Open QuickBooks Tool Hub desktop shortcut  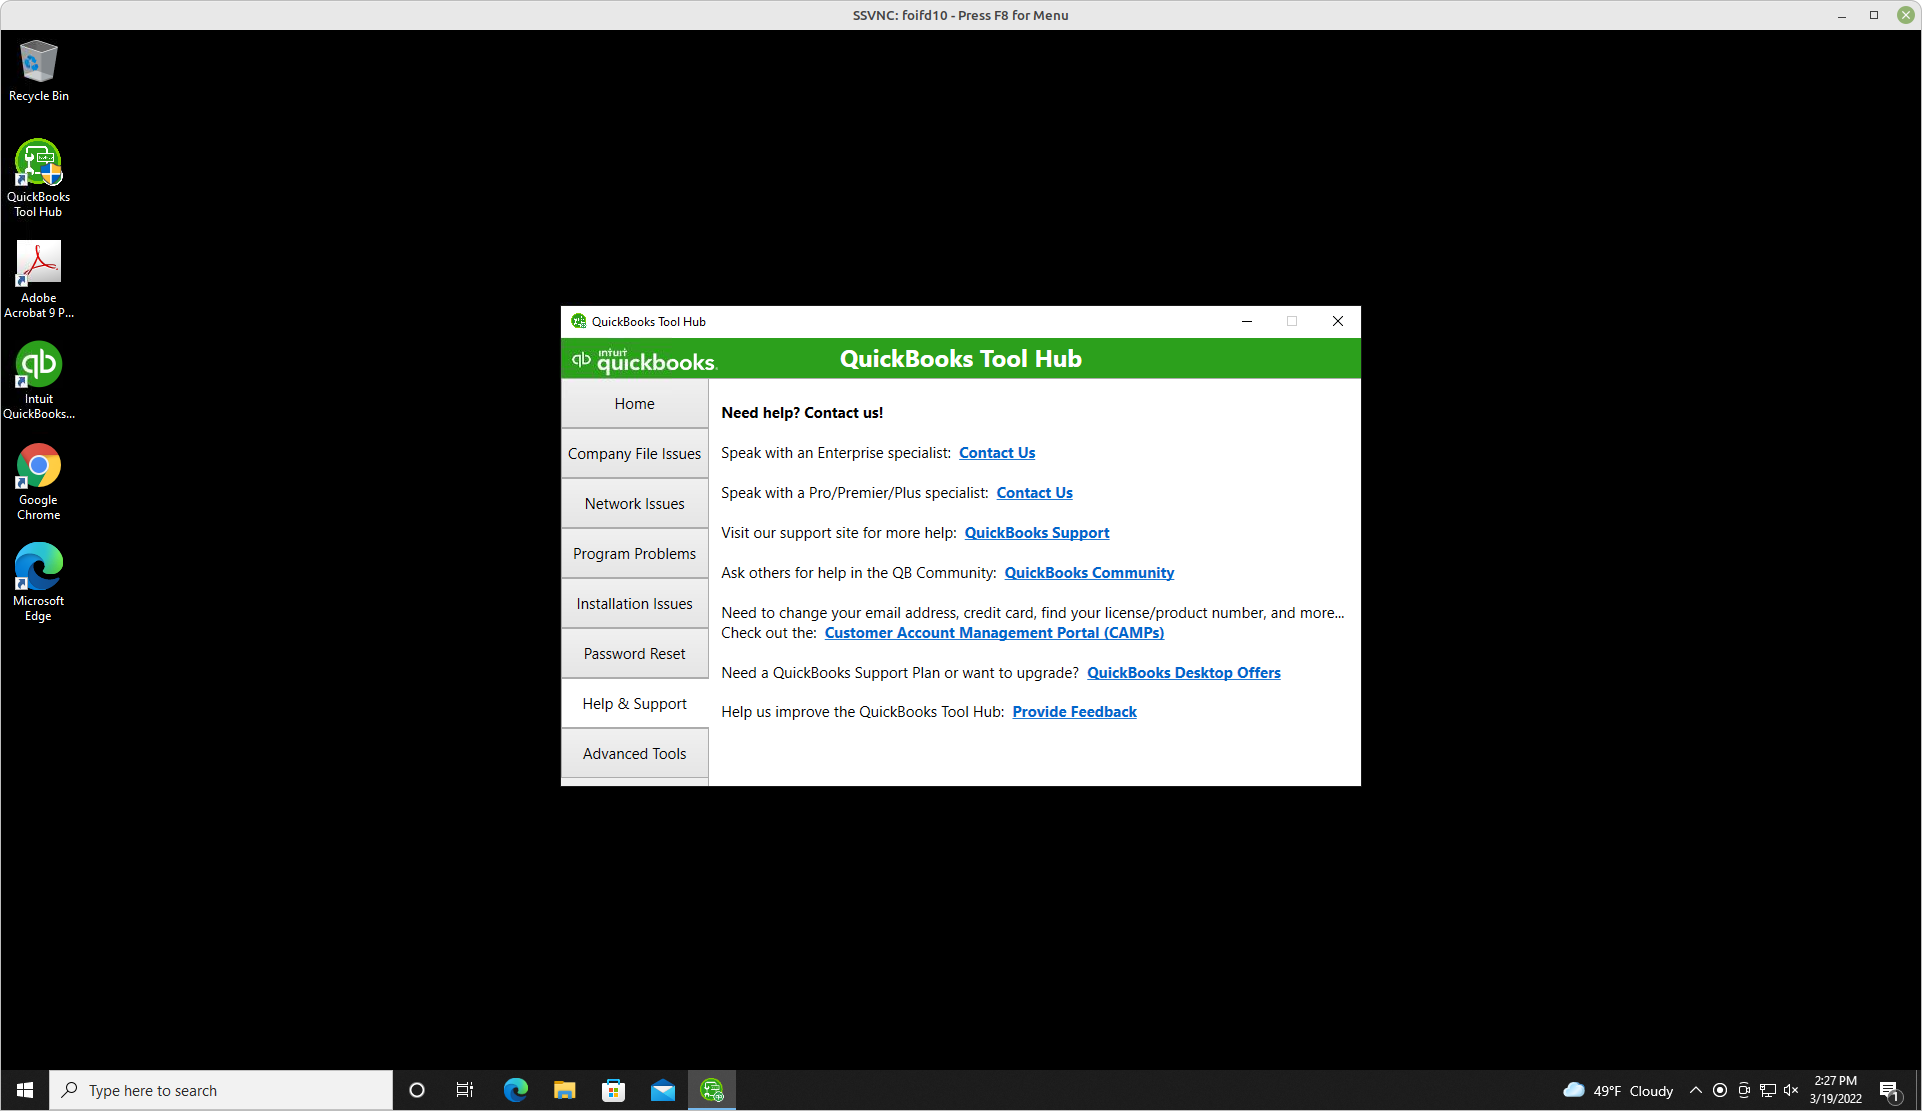[38, 177]
